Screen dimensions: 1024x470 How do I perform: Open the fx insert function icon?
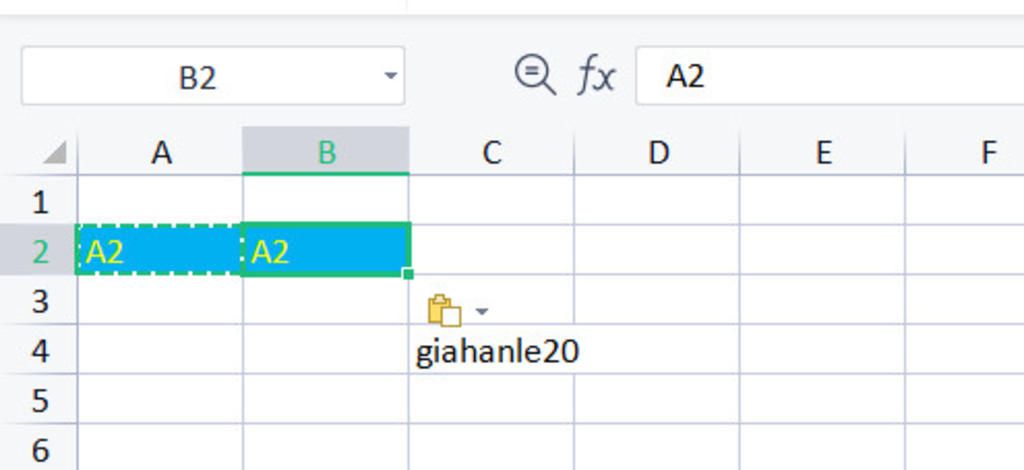(x=596, y=76)
